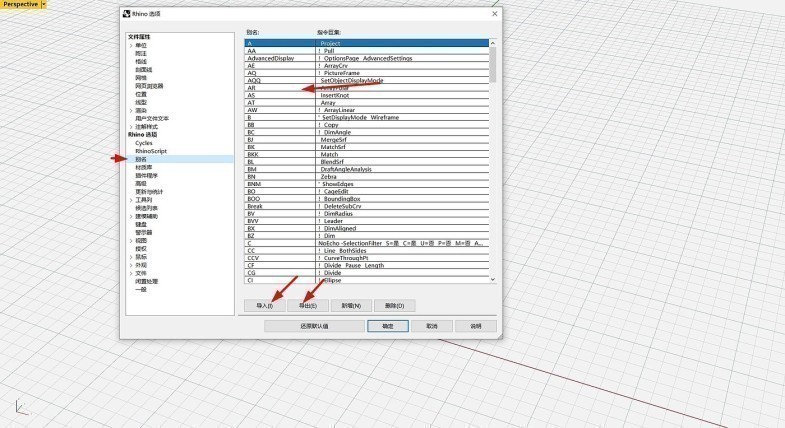785x428 pixels.
Task: Click the alias list scroll-down arrow
Action: pos(491,281)
